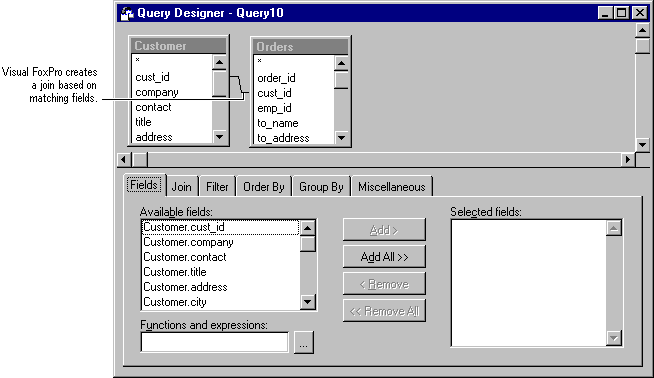Select address field in Customer table

click(172, 137)
